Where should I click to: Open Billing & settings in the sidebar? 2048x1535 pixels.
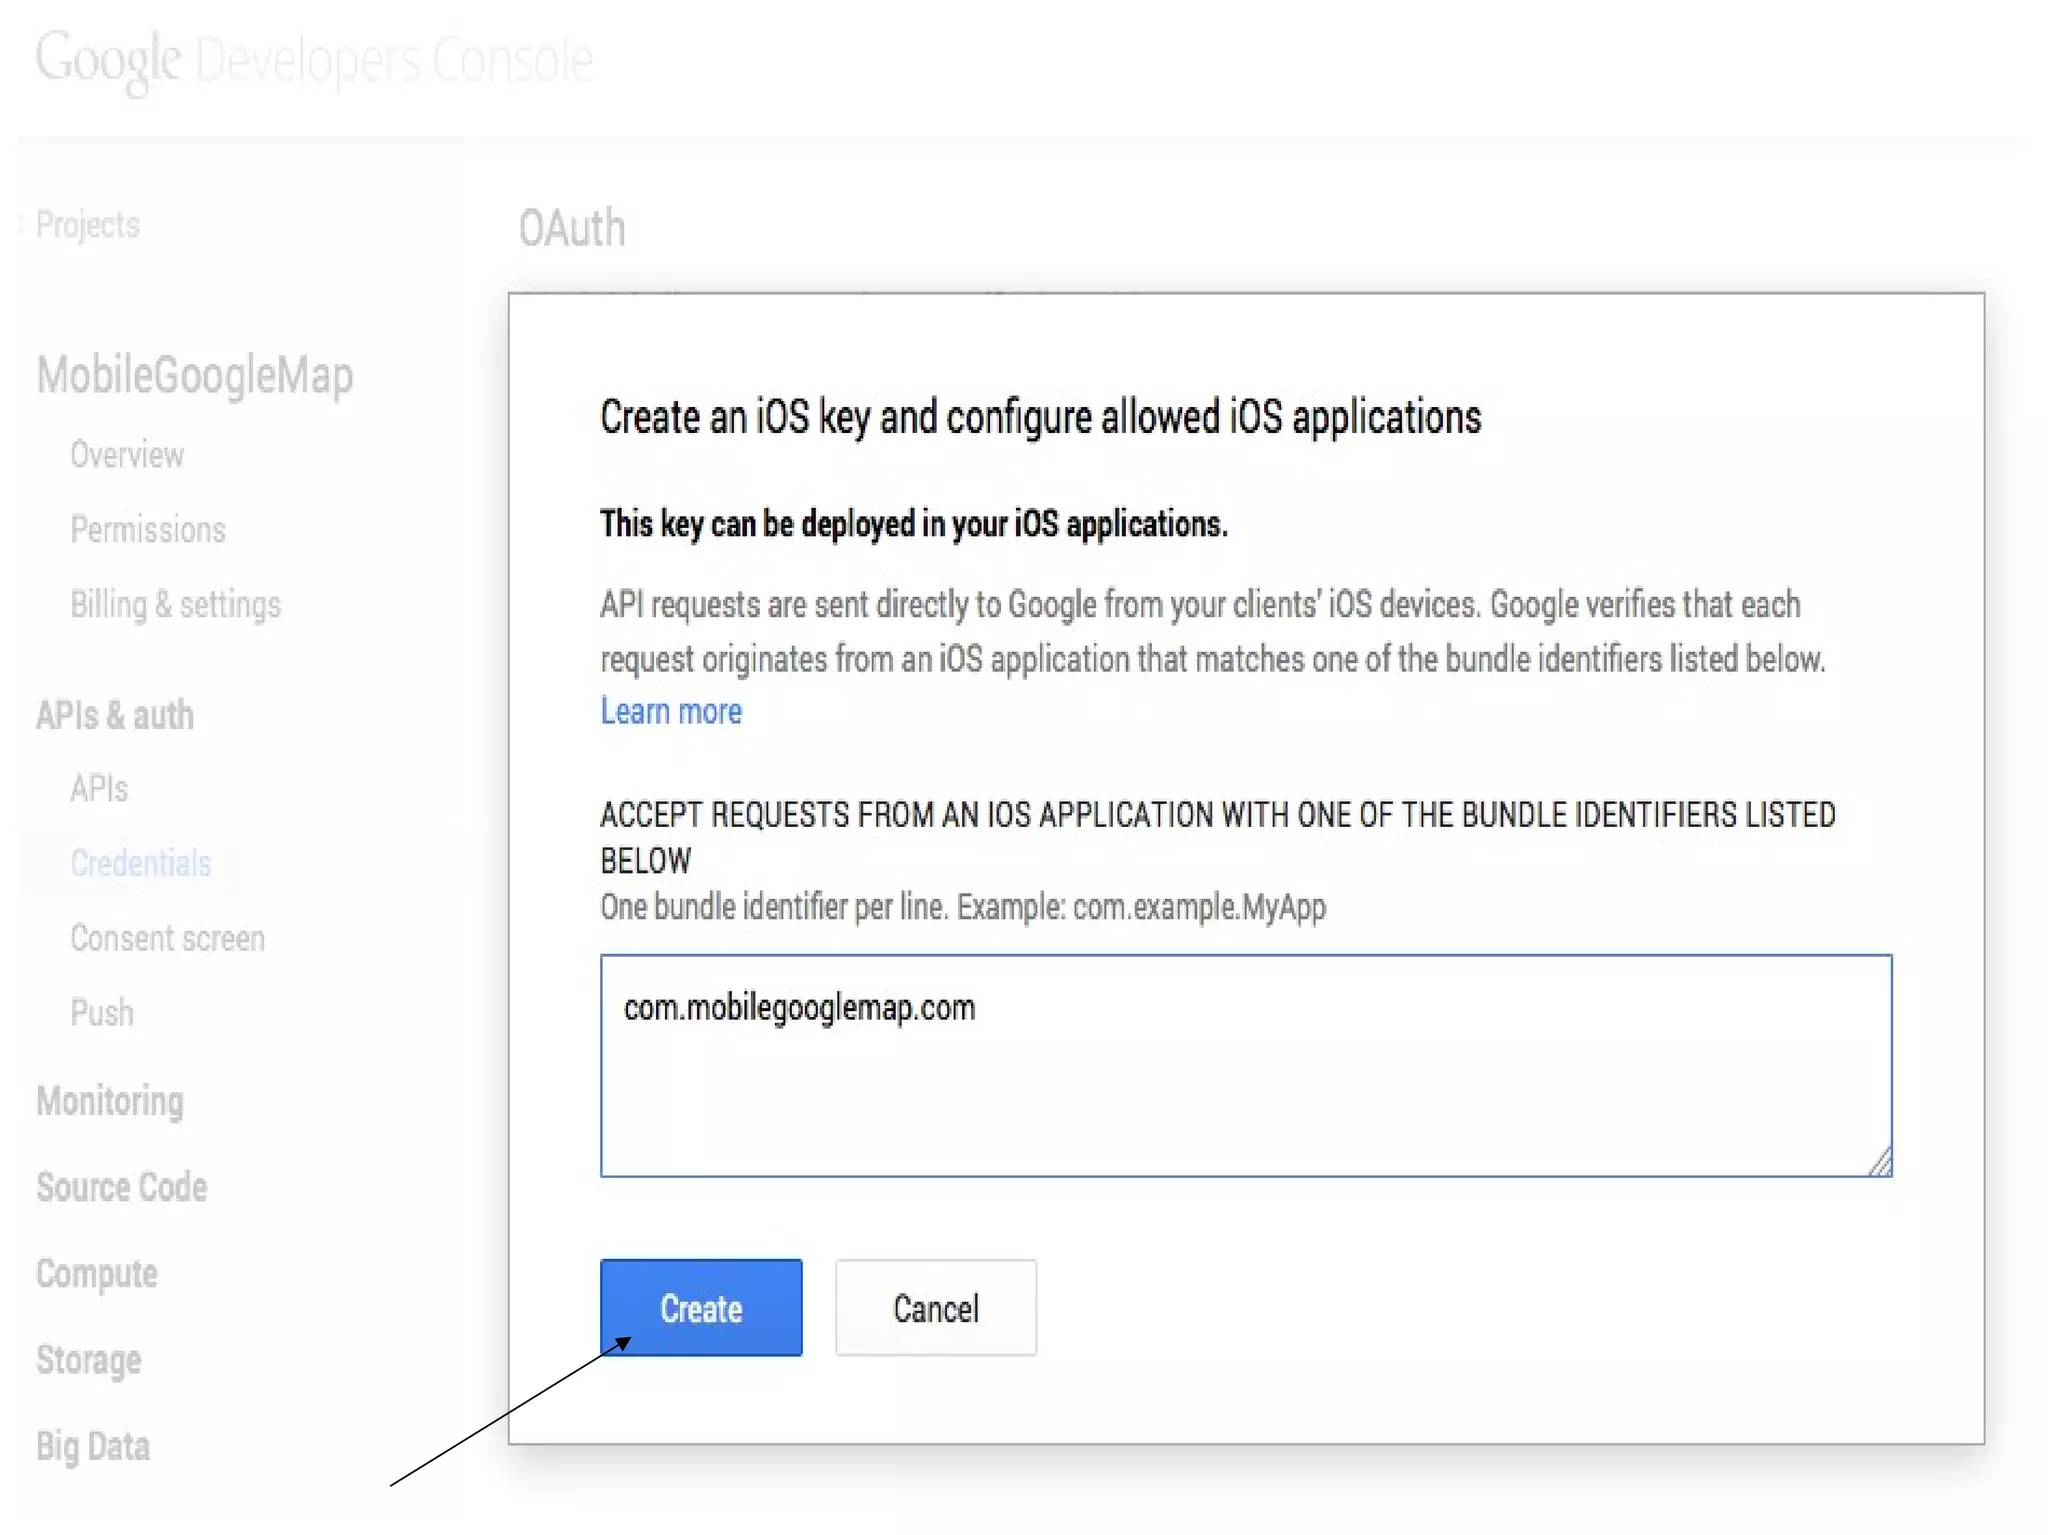[176, 604]
